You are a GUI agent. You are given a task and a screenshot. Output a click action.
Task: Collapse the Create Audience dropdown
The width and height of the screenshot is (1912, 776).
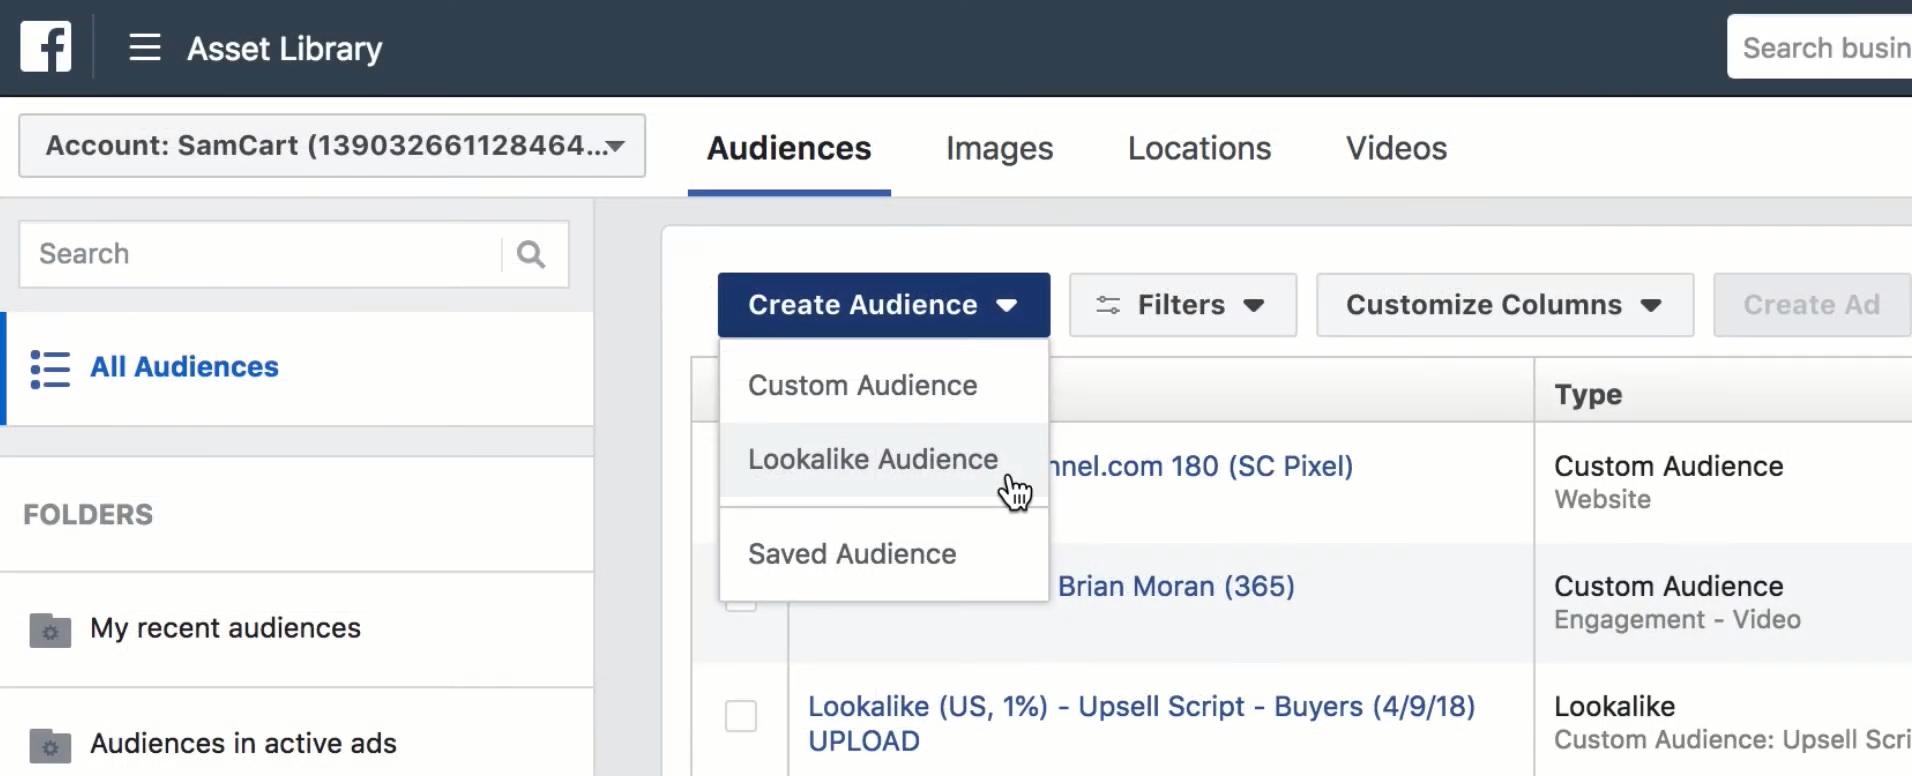point(884,305)
